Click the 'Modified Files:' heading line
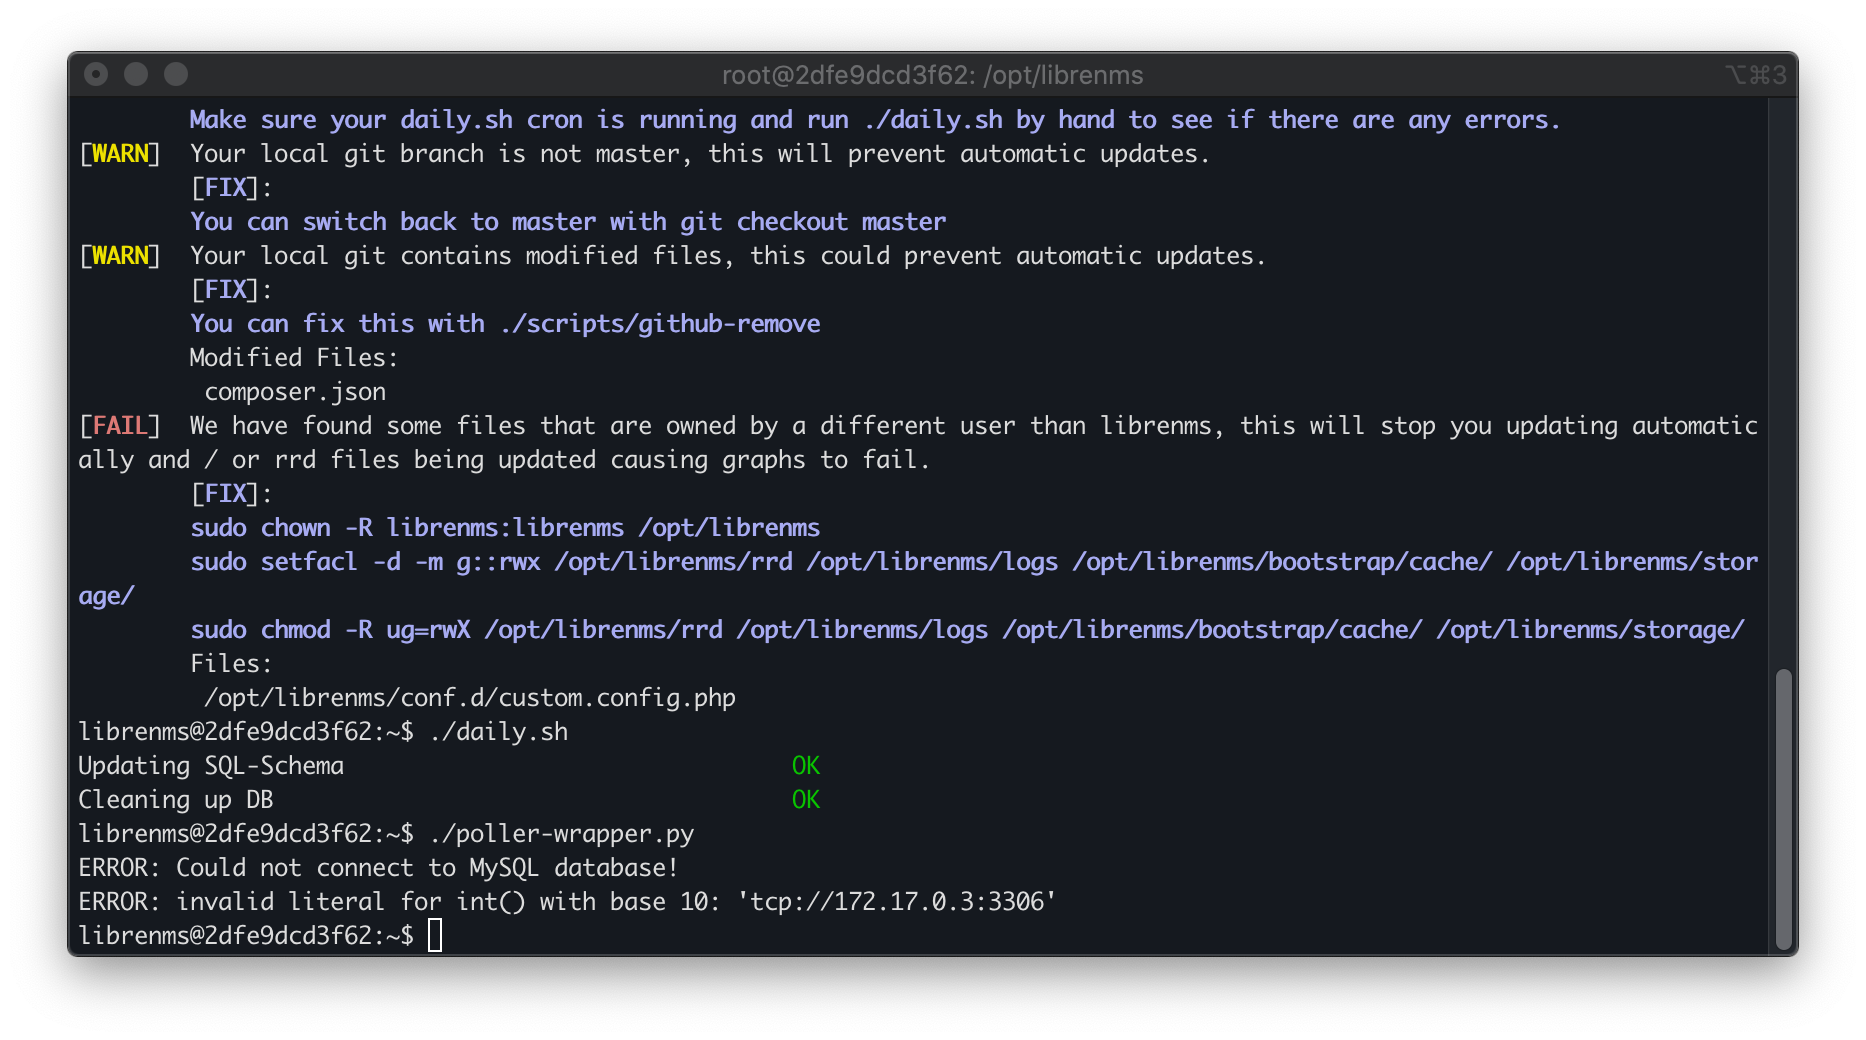1866x1040 pixels. coord(294,358)
